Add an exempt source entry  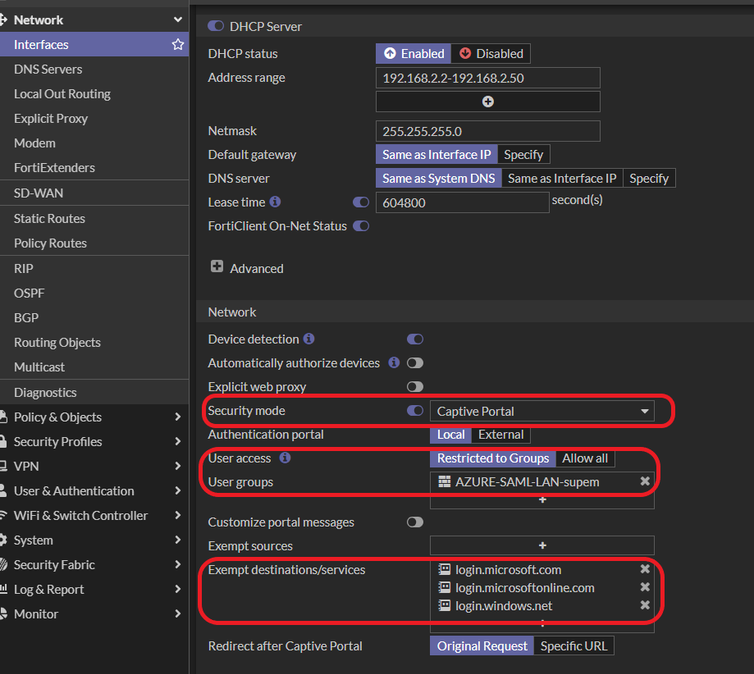point(542,546)
